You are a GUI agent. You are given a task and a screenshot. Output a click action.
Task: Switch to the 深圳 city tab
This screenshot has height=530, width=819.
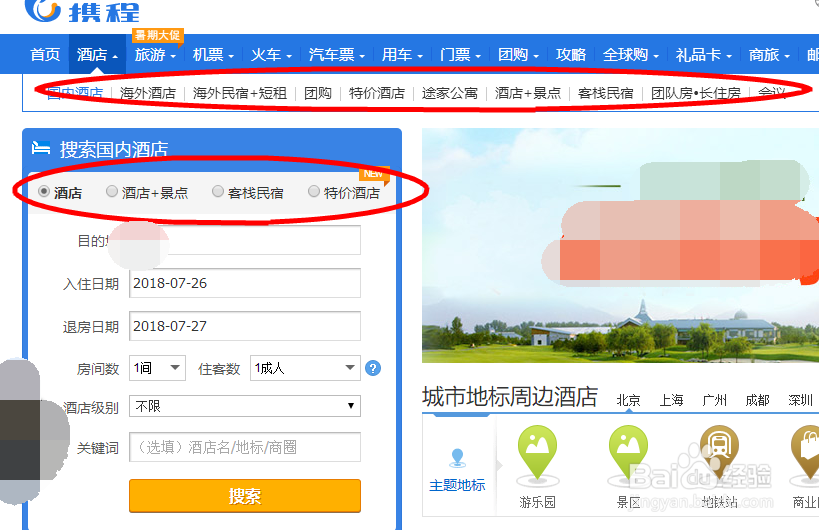(800, 401)
